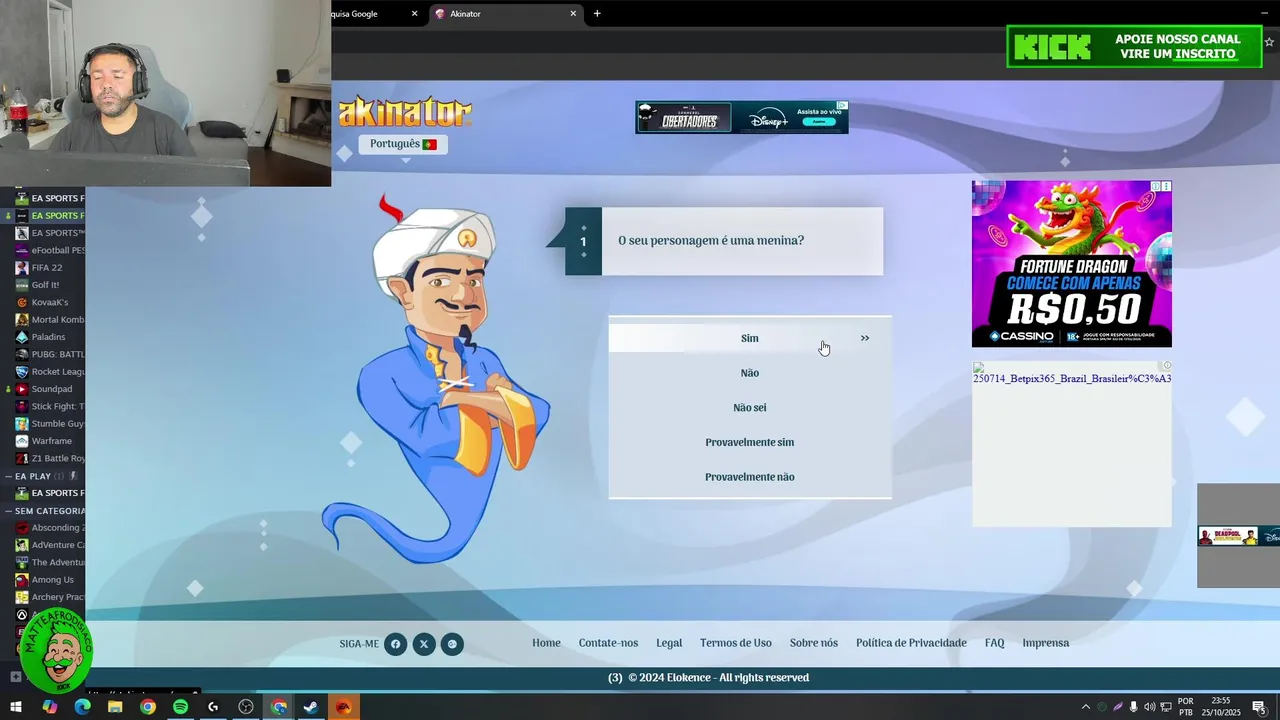Choose the 'Não sei' answer

pos(749,408)
